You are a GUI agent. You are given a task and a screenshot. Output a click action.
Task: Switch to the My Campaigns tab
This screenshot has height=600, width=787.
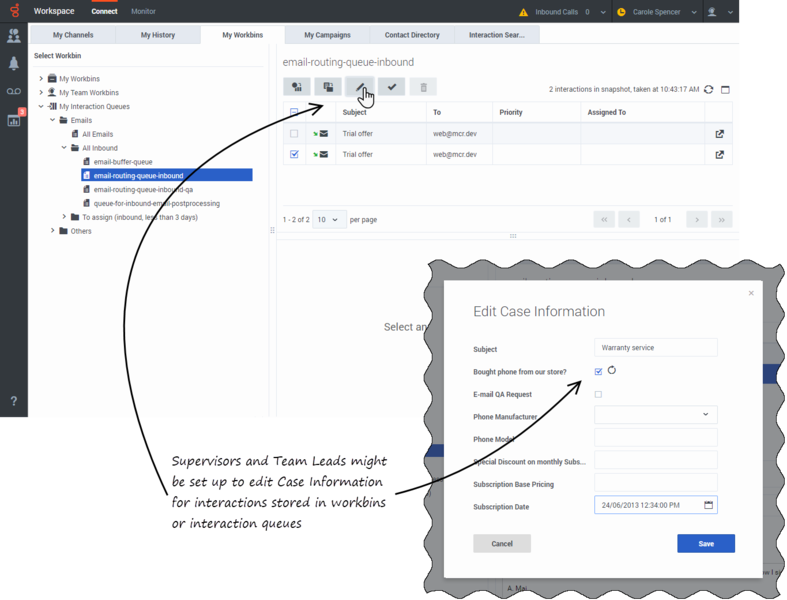coord(327,35)
